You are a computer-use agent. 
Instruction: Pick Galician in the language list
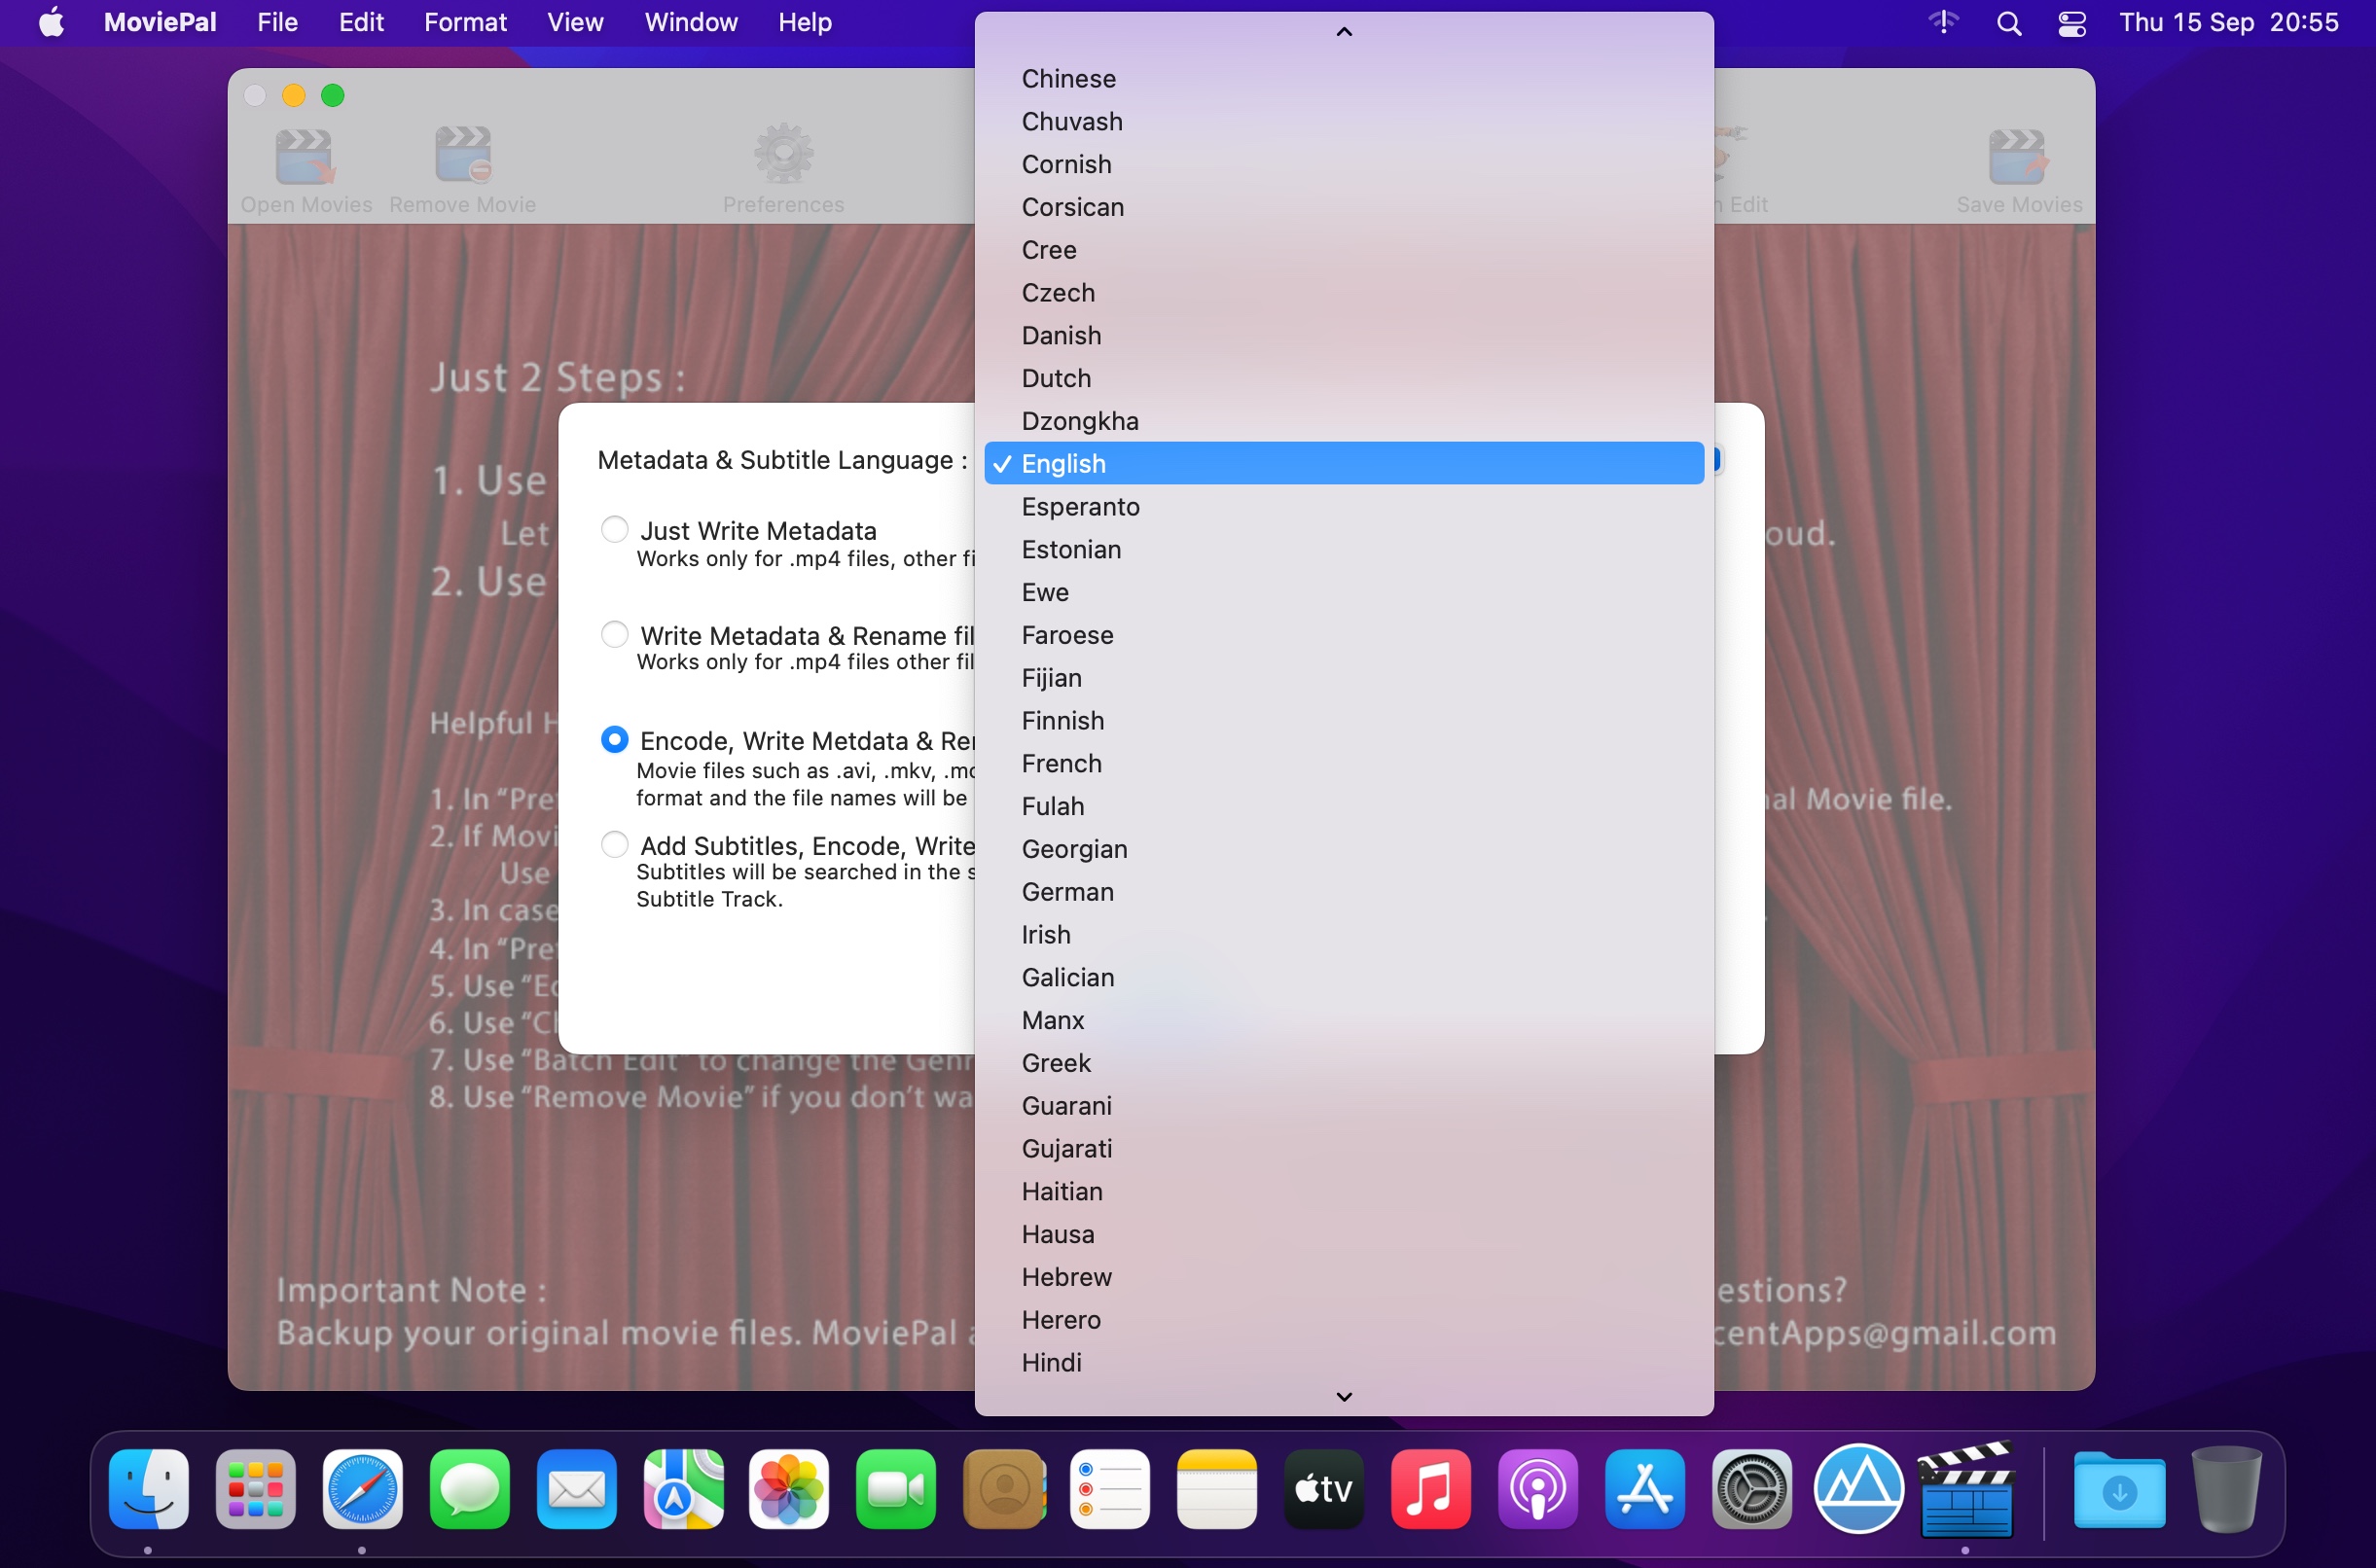[x=1344, y=977]
